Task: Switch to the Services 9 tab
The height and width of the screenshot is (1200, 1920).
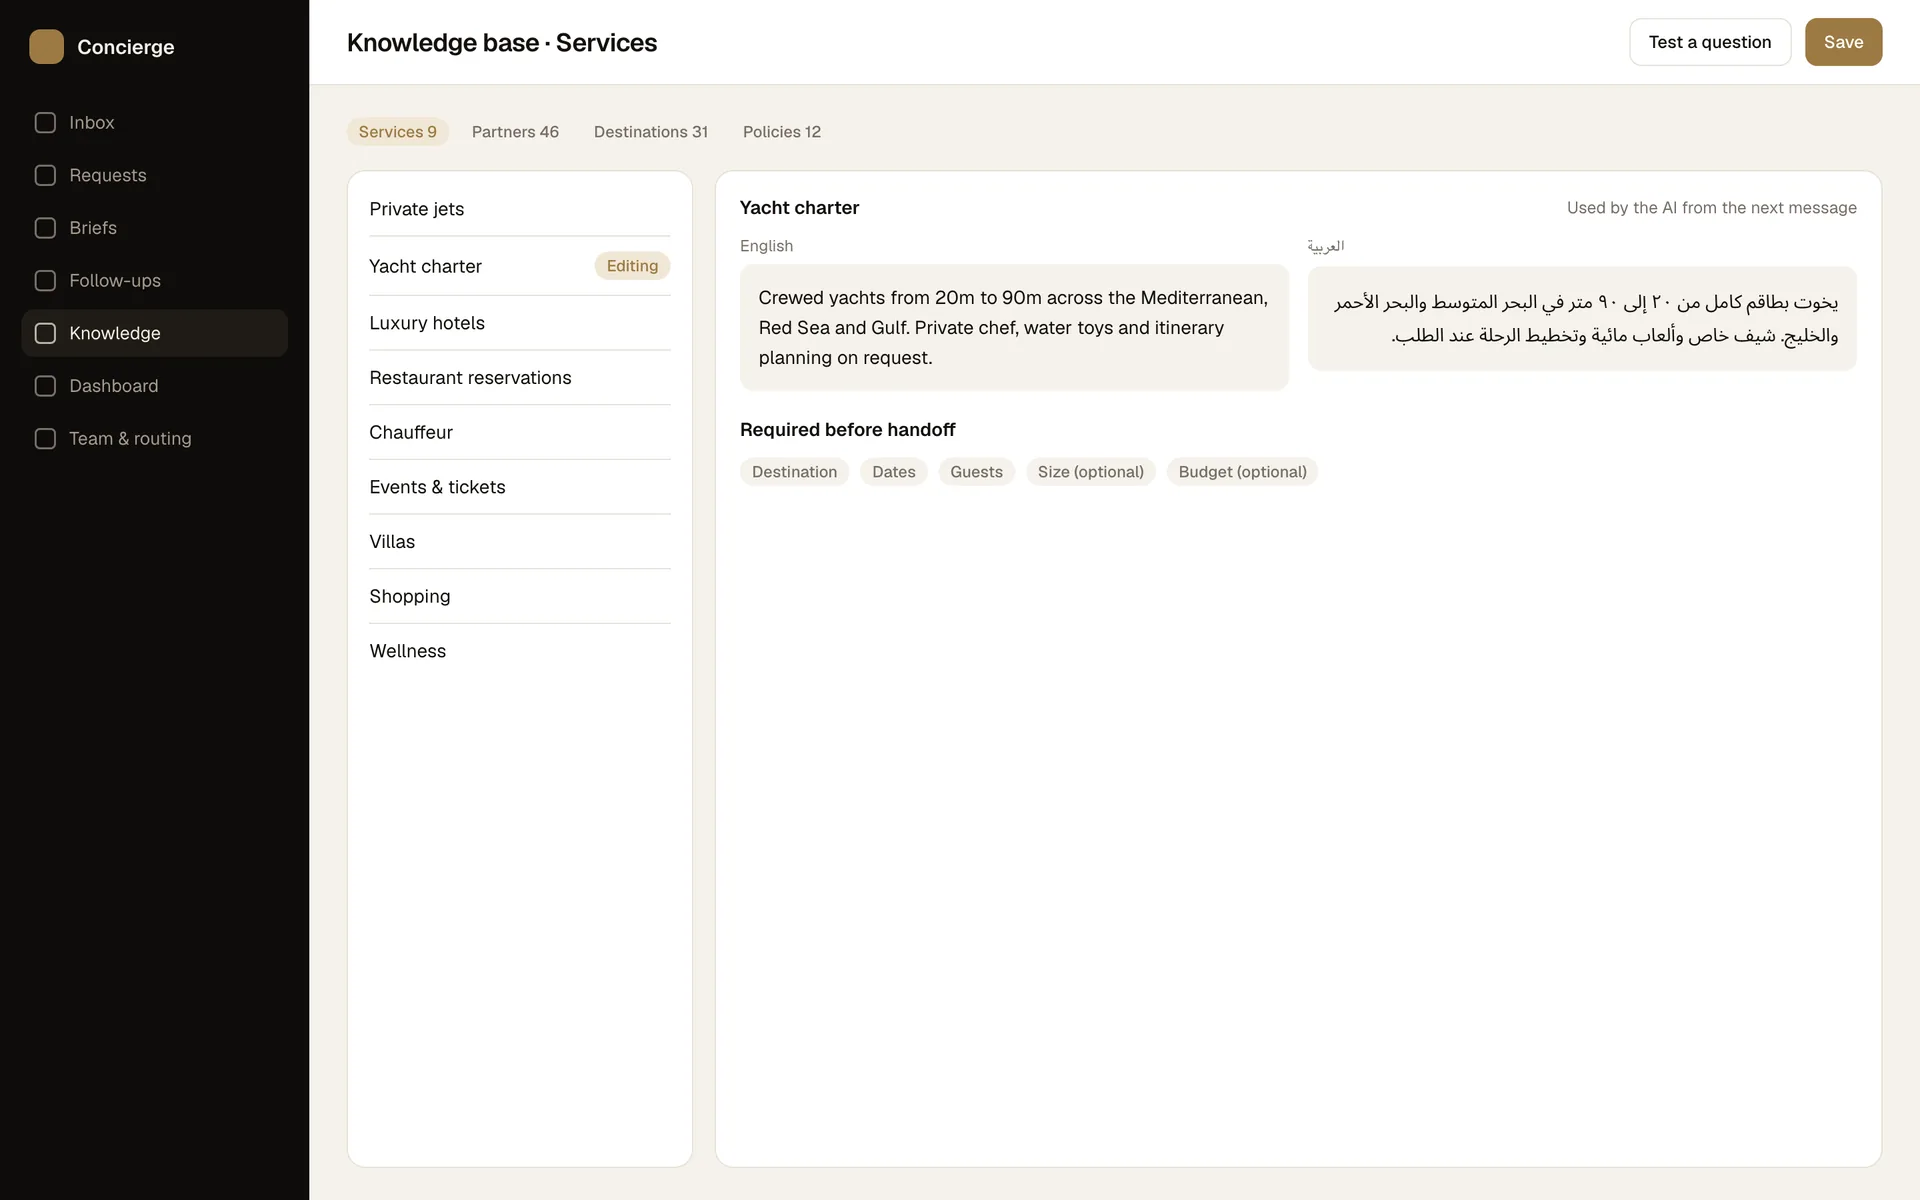Action: click(x=398, y=132)
